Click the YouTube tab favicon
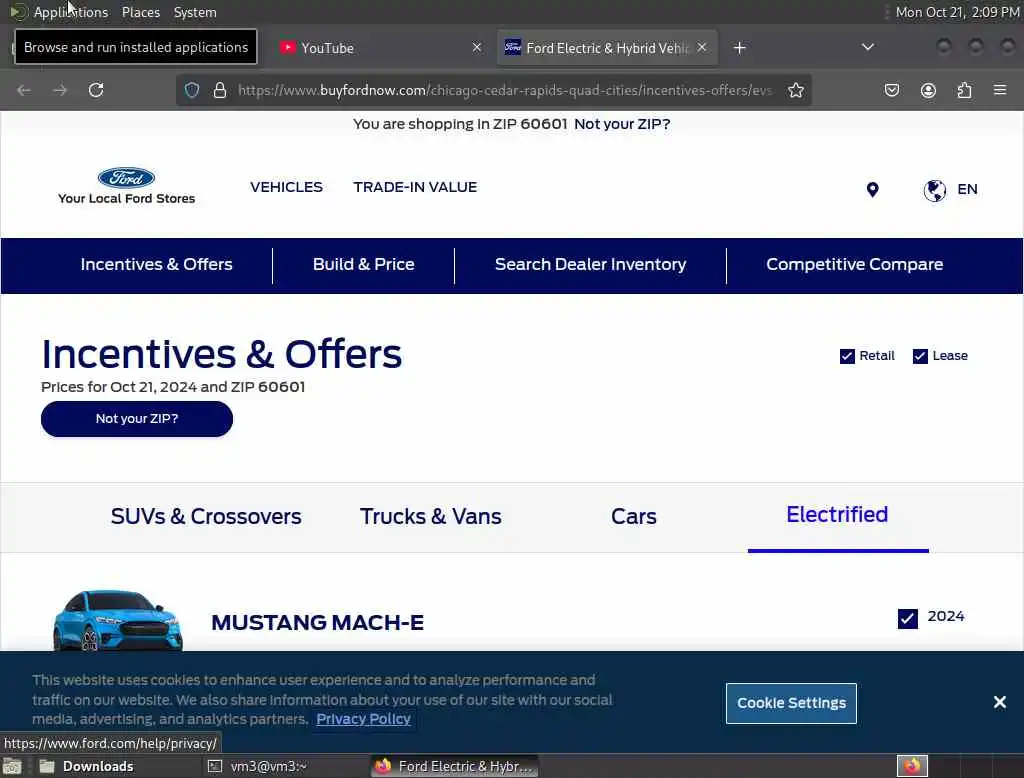This screenshot has height=778, width=1024. (287, 47)
